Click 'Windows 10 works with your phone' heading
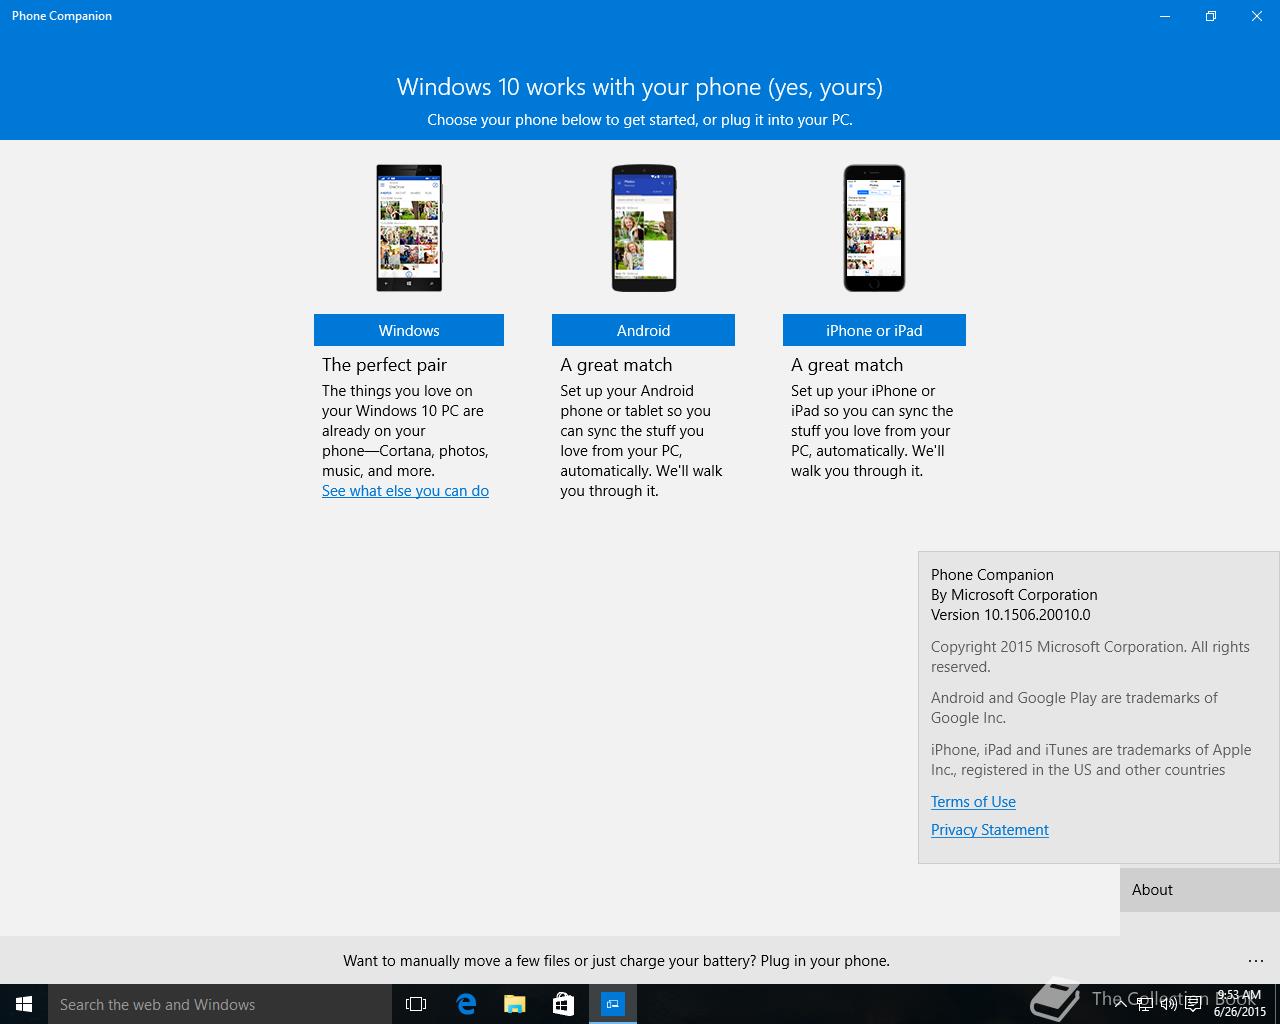 (x=639, y=87)
